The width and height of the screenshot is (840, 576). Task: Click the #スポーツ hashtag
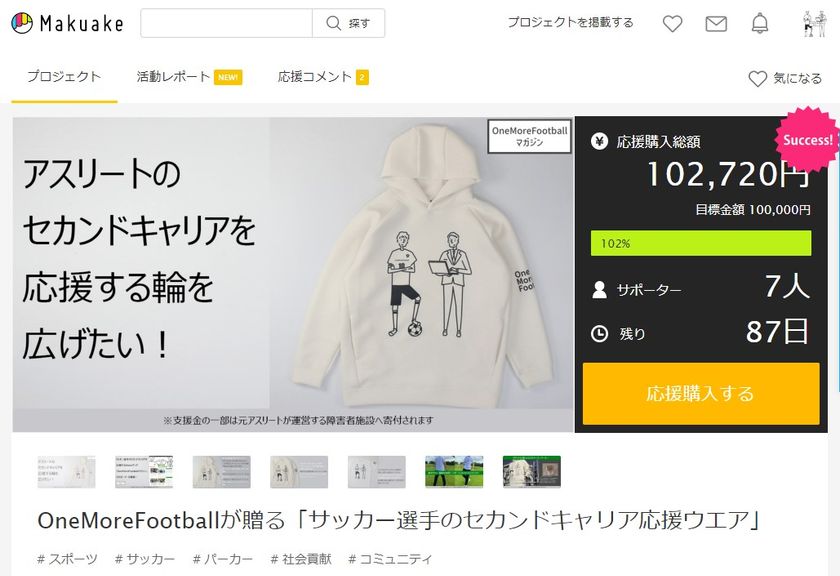tap(68, 559)
